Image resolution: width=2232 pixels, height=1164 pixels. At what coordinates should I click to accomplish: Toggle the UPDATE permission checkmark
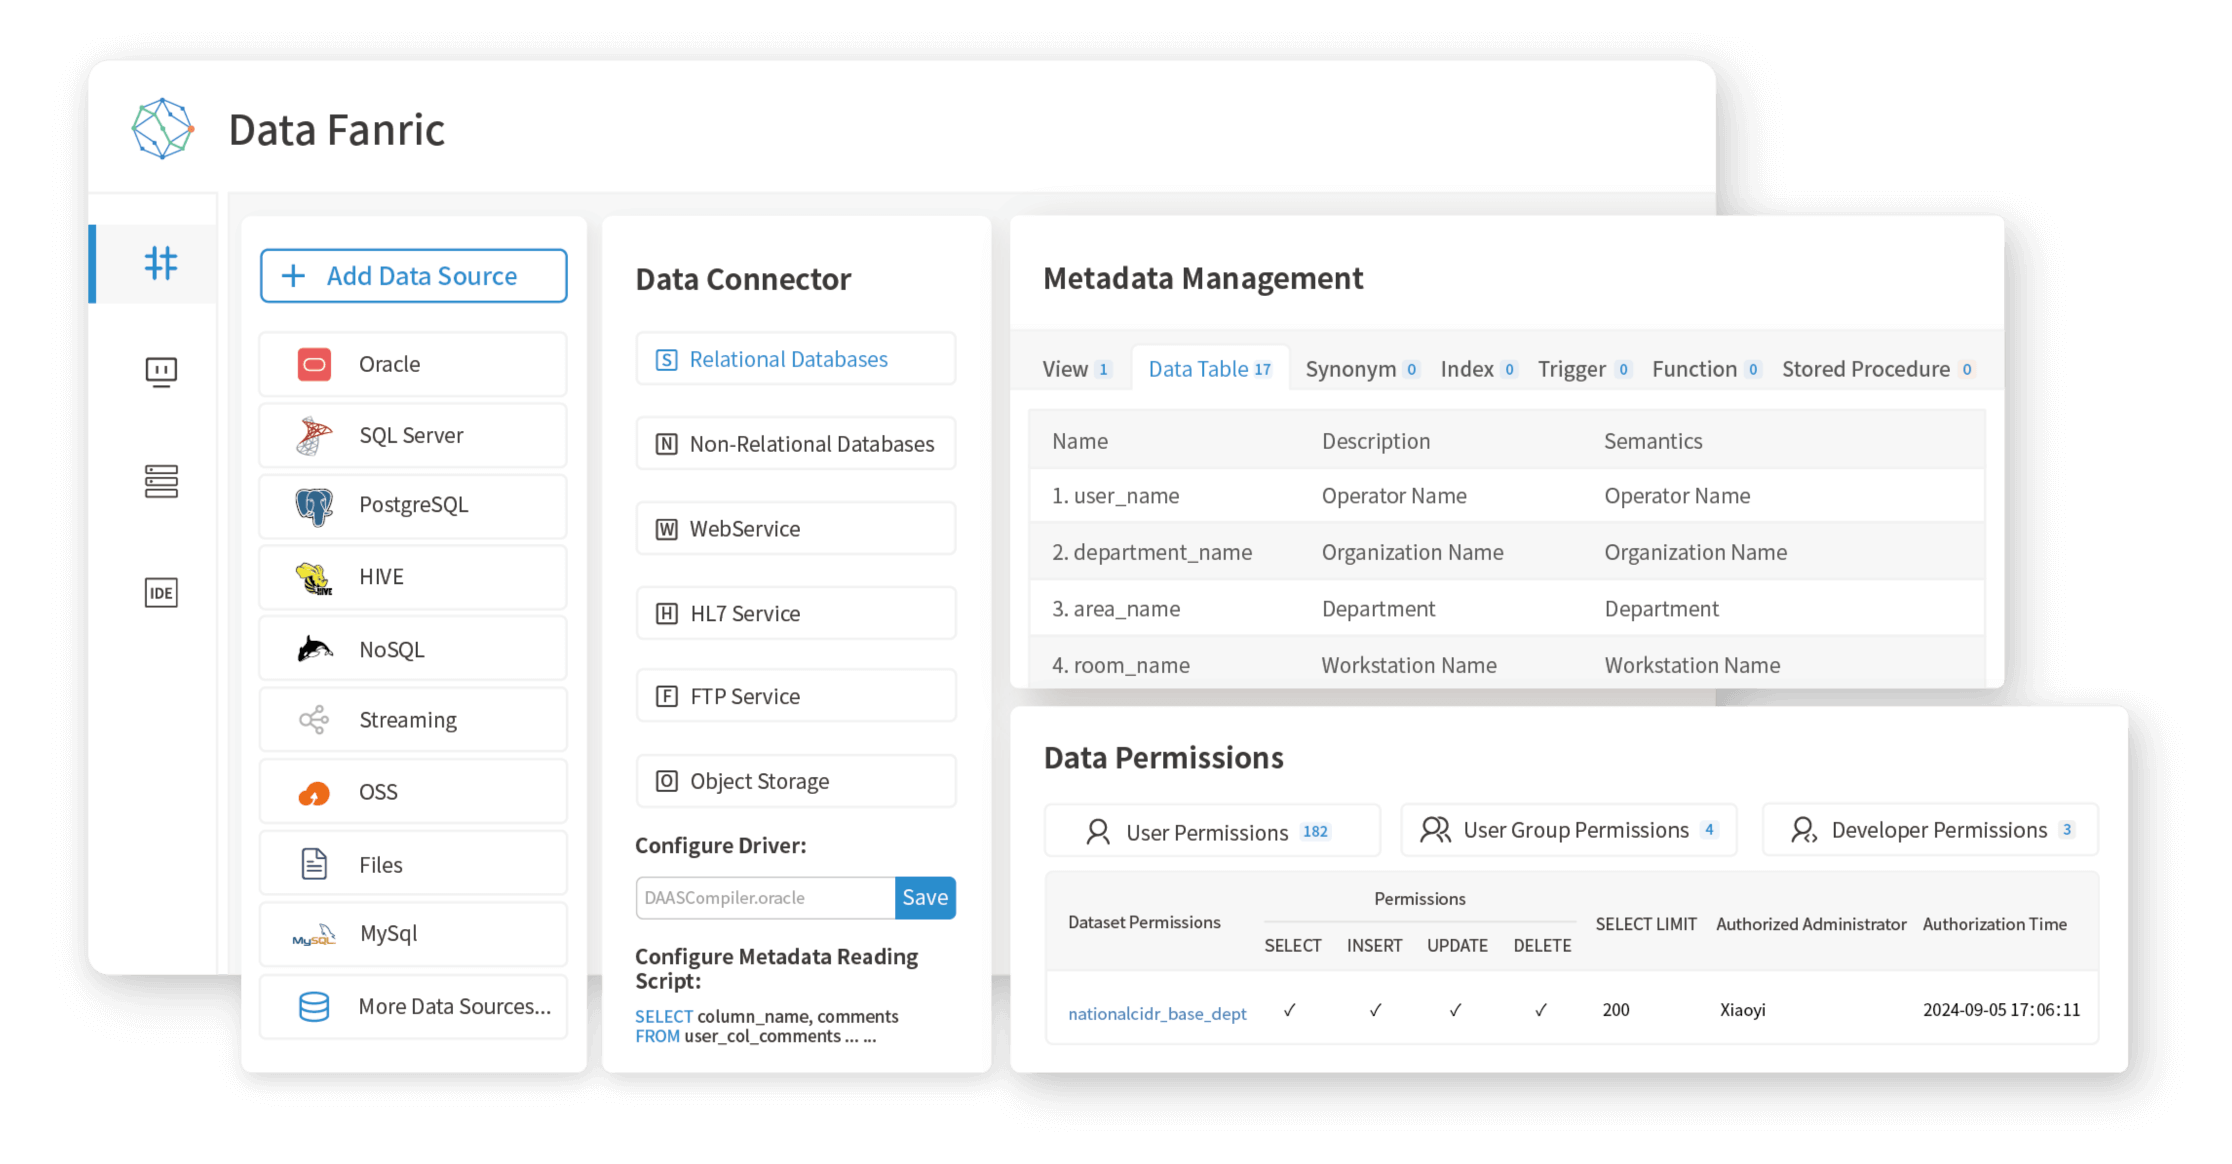(1456, 1010)
